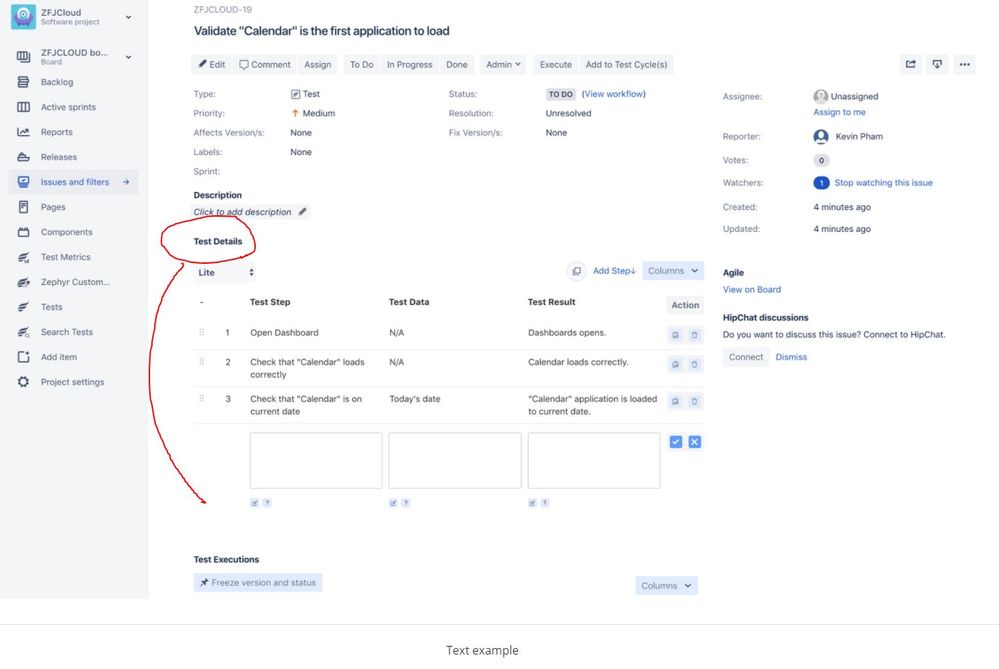Click Stop watching this issue
The image size is (999, 669).
tap(883, 183)
